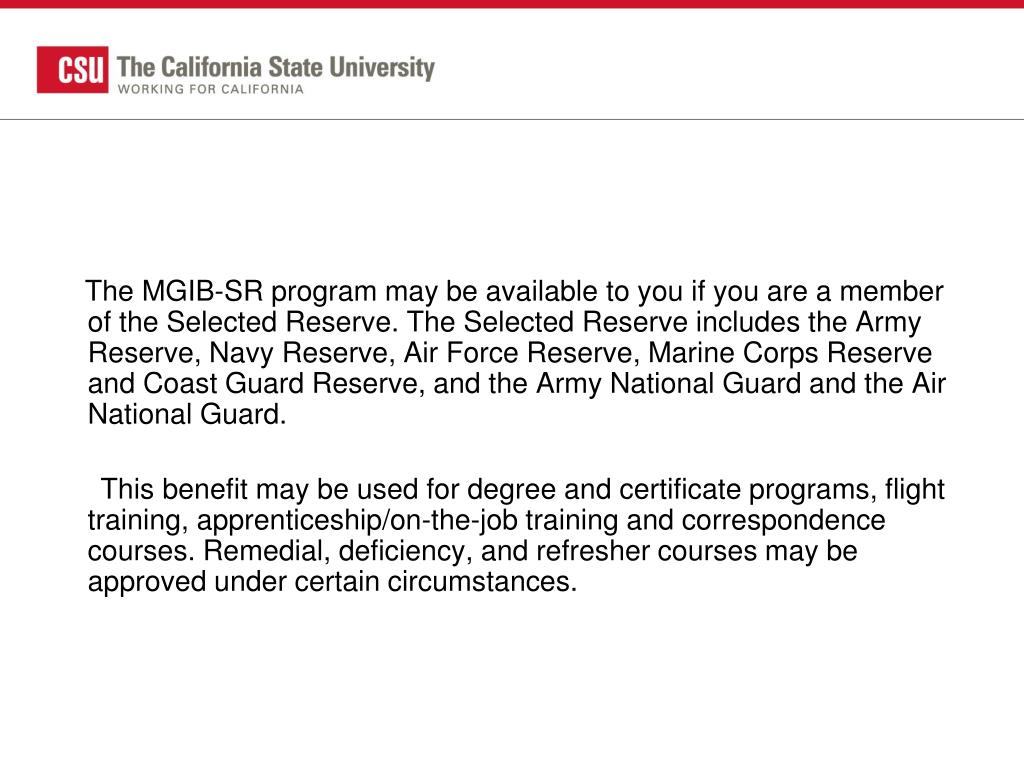Click the word MGIB-SR in first paragraph
1024x768 pixels.
202,291
